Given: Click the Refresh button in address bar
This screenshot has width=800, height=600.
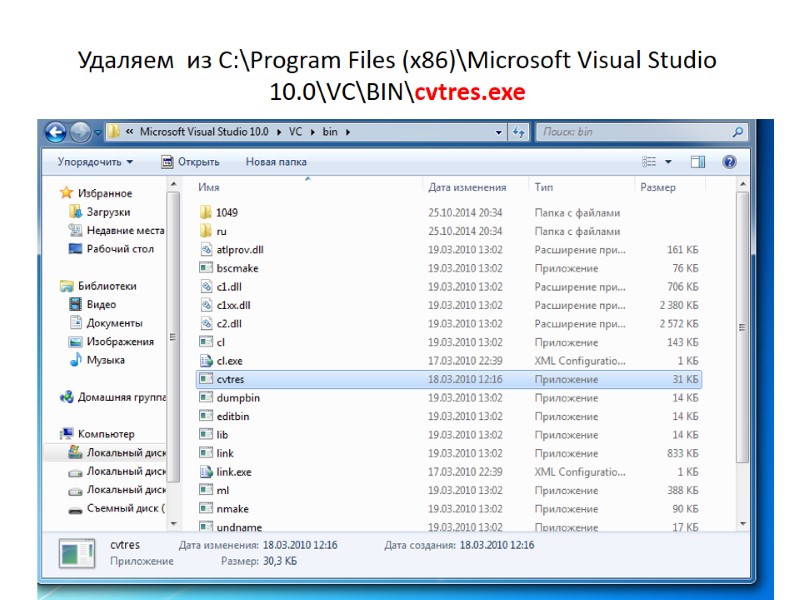Looking at the screenshot, I should pyautogui.click(x=519, y=133).
